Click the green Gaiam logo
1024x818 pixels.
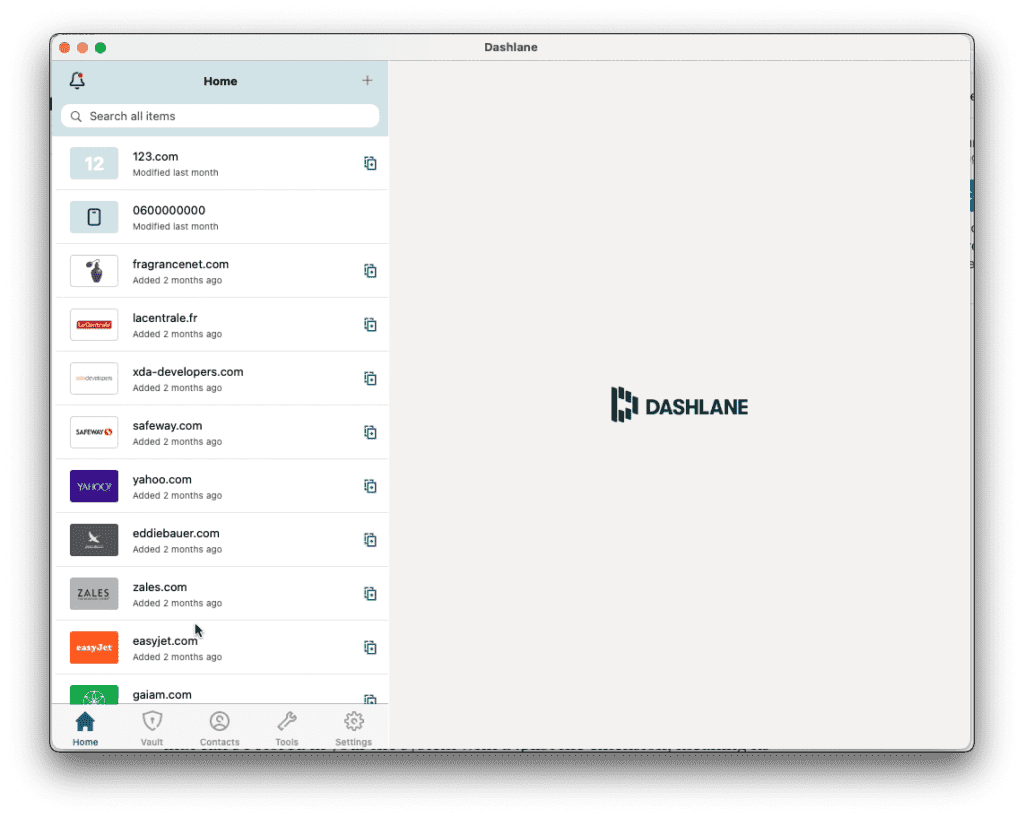(x=94, y=695)
